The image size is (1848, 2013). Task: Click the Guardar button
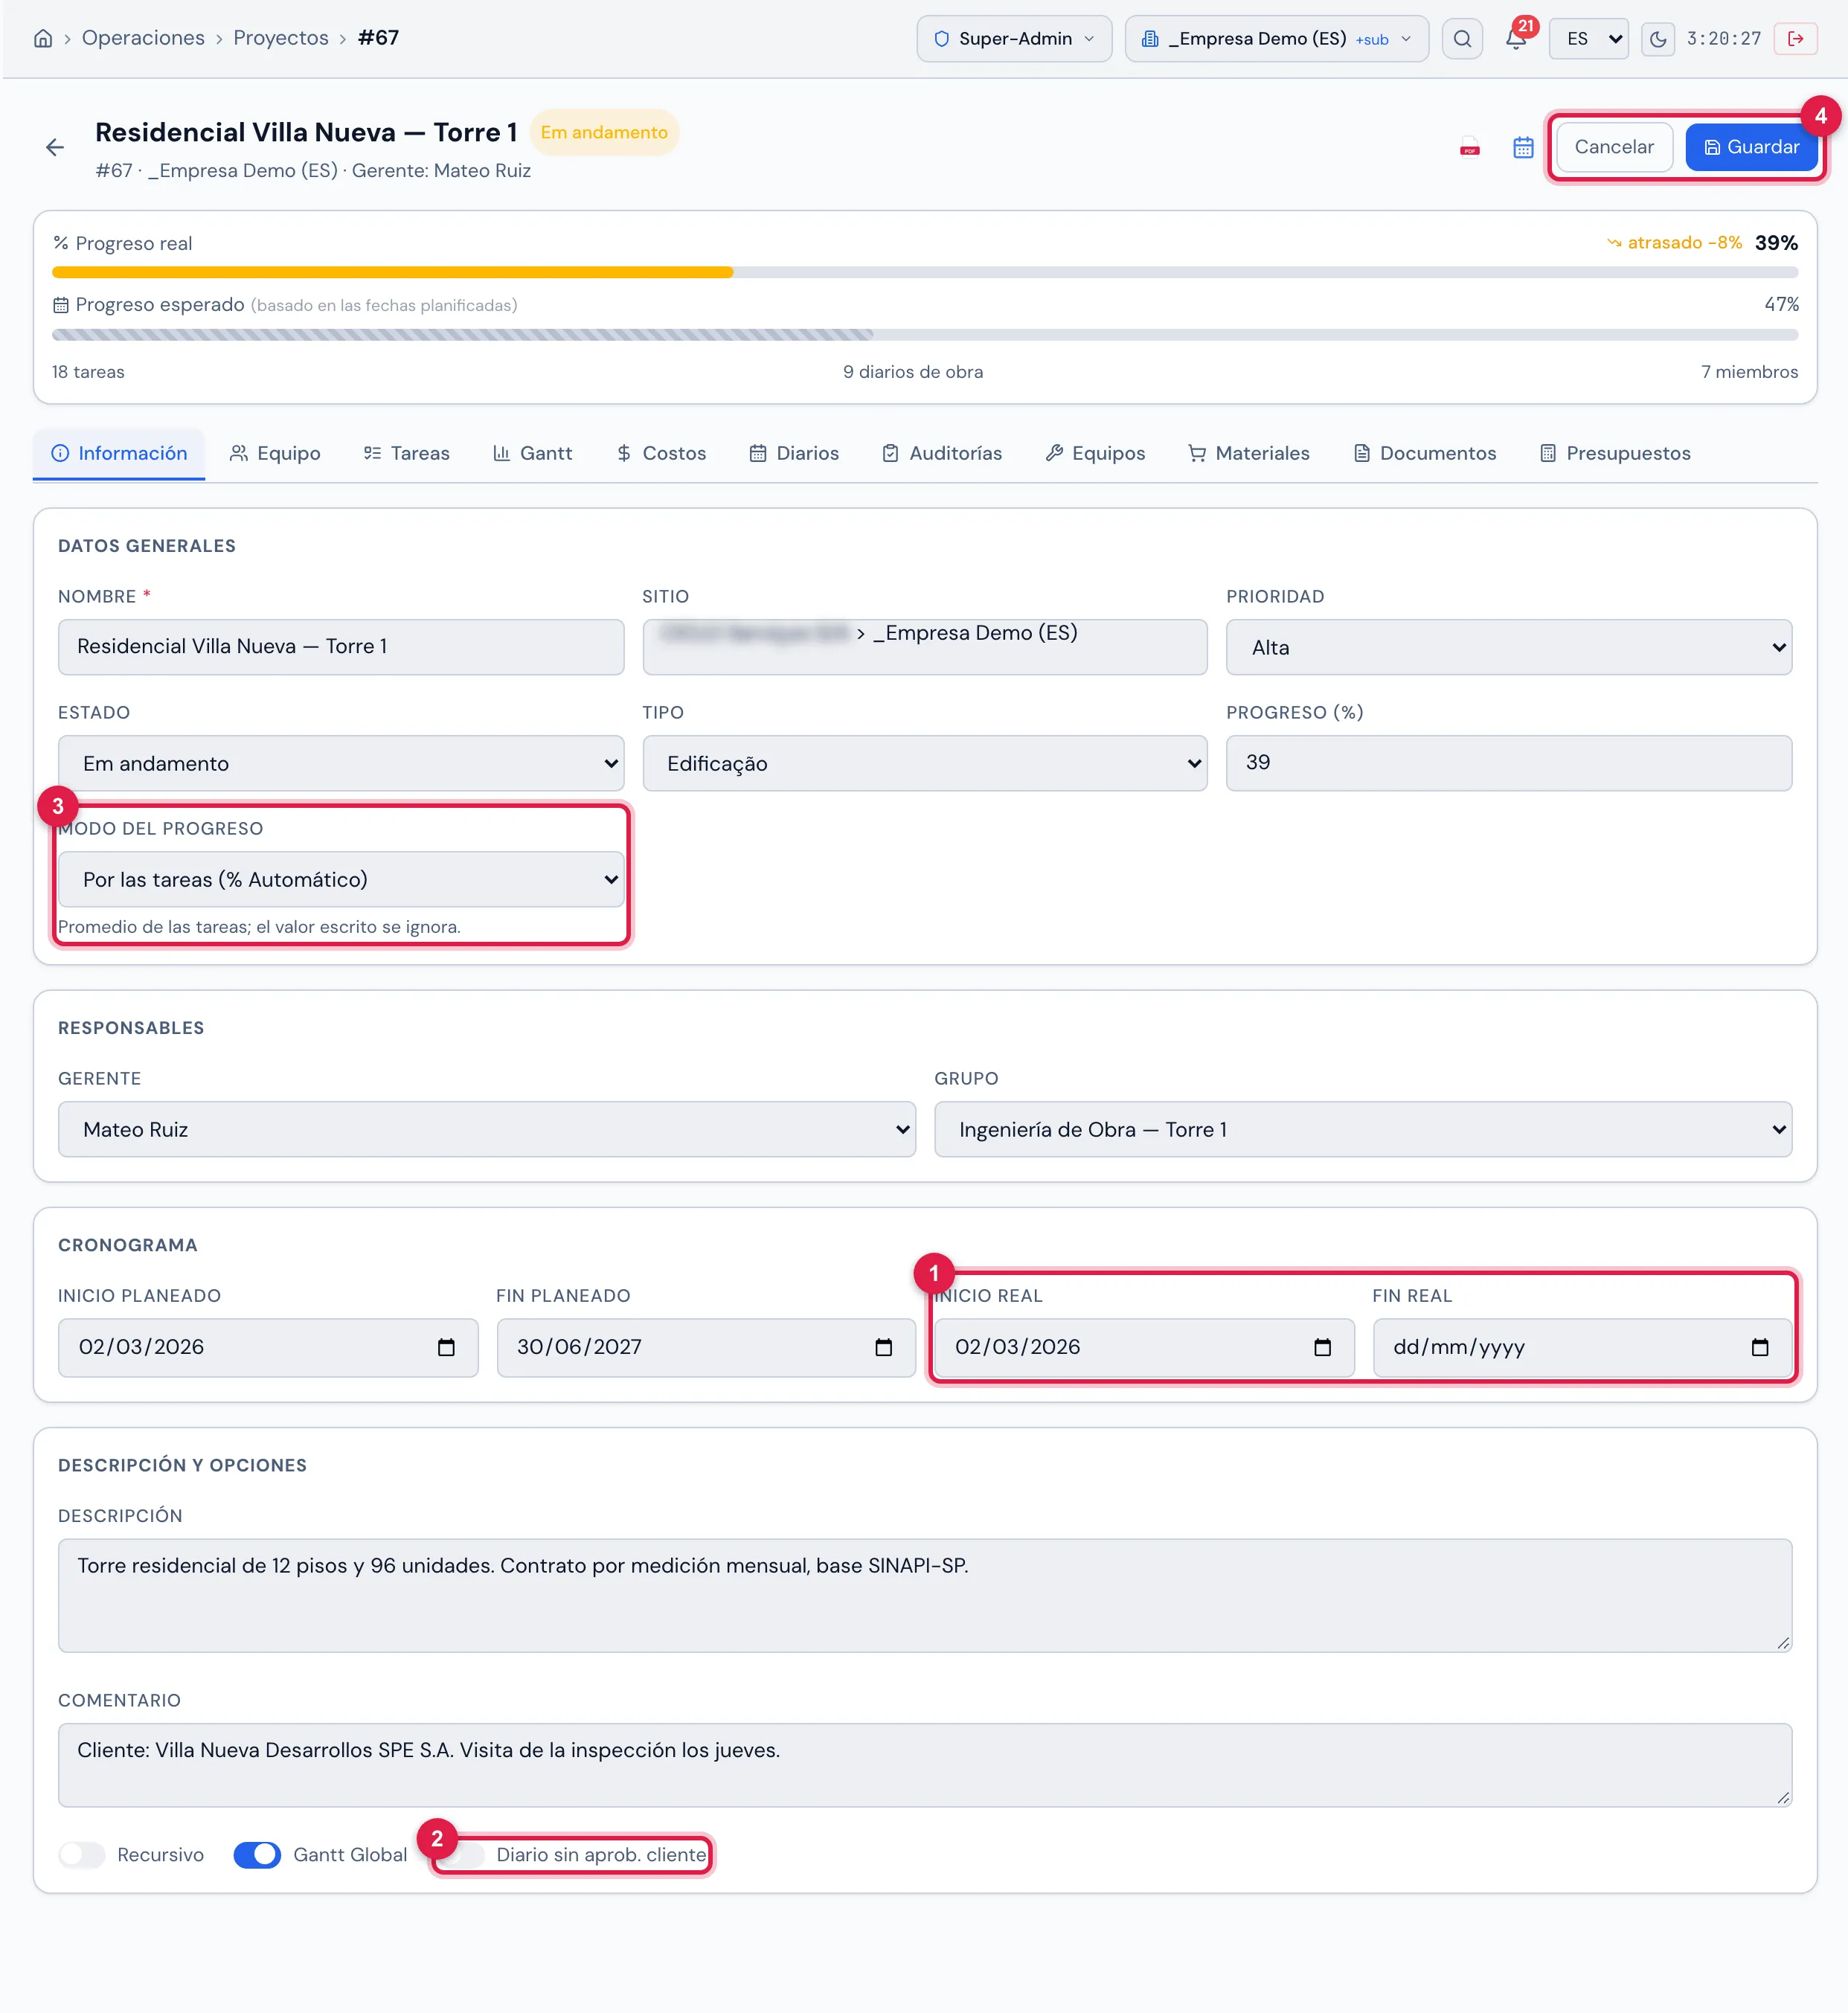(1751, 147)
